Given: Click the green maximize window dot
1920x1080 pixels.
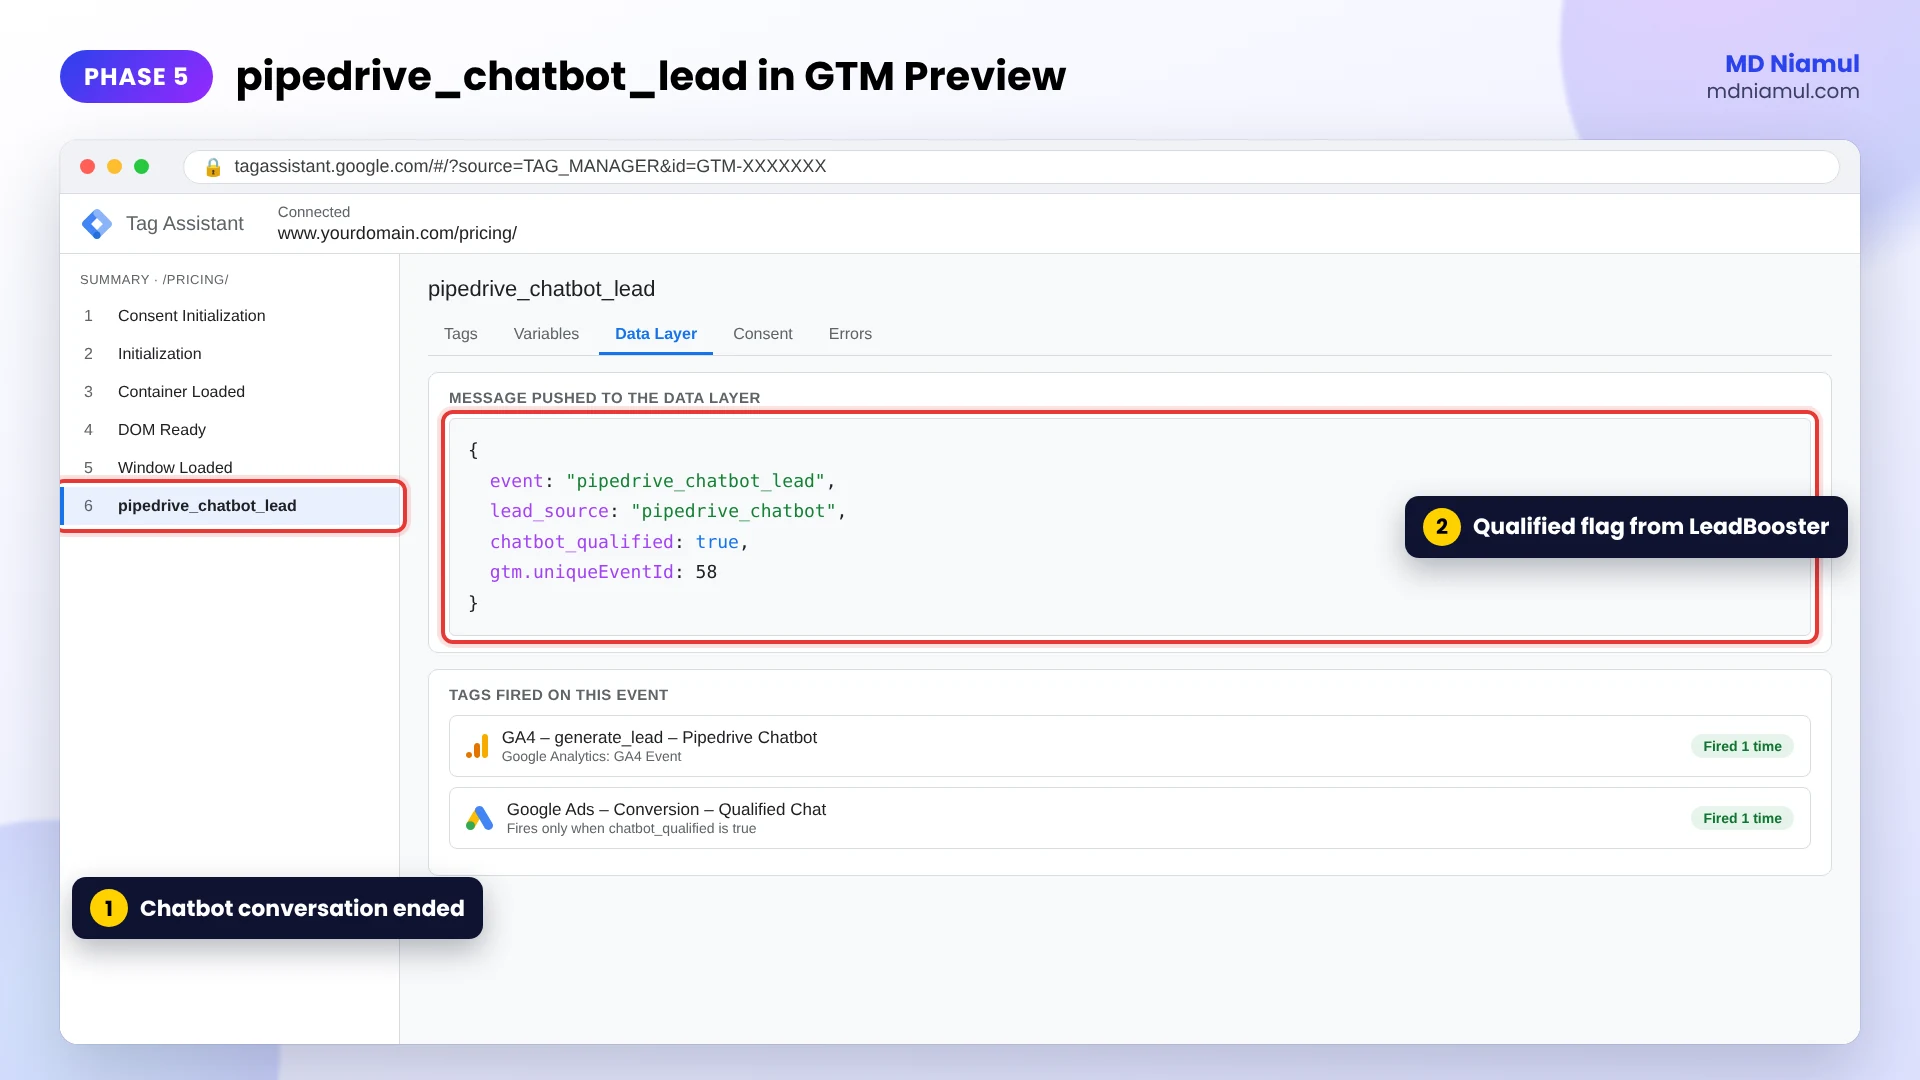Looking at the screenshot, I should [x=142, y=167].
